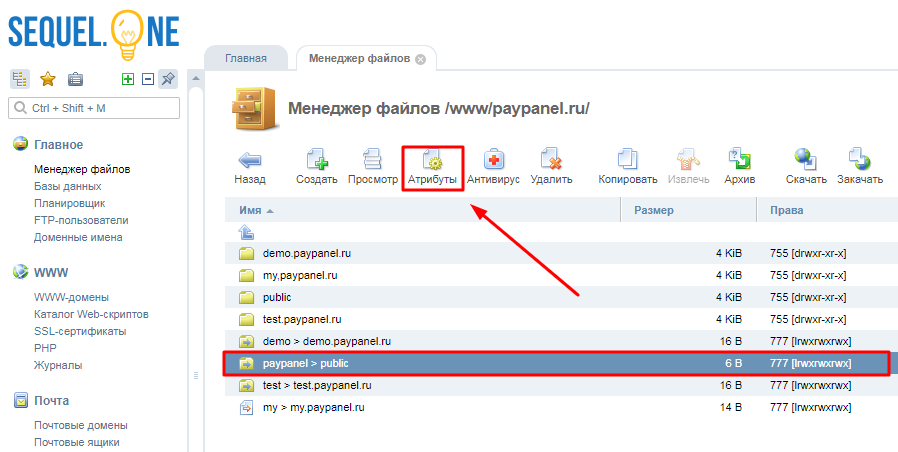This screenshot has height=452, width=898.
Task: Open SSL-сертификаты in sidebar
Action: [80, 331]
